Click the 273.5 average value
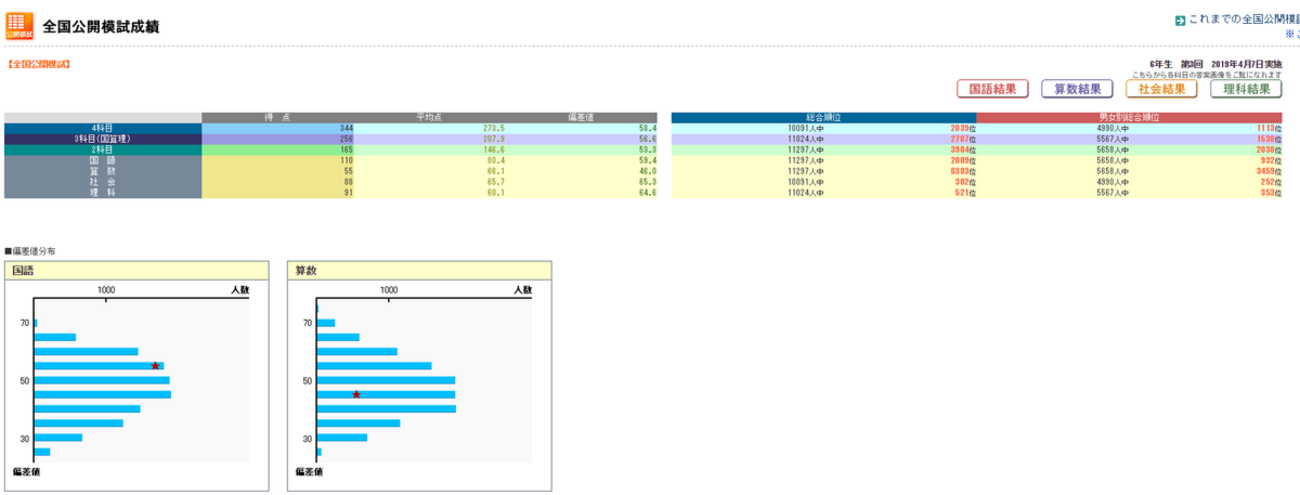 (494, 128)
